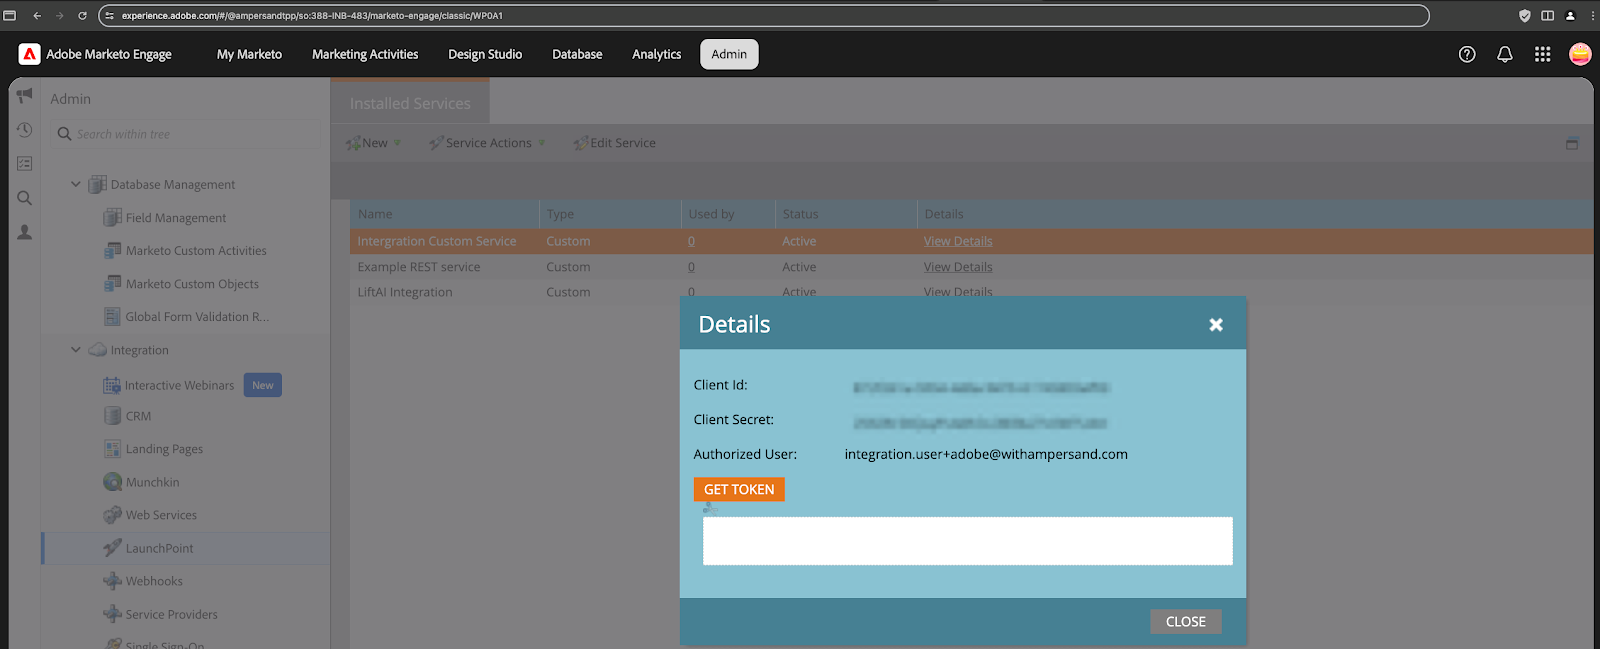Close the Details dialog with X
1600x649 pixels.
pos(1216,324)
